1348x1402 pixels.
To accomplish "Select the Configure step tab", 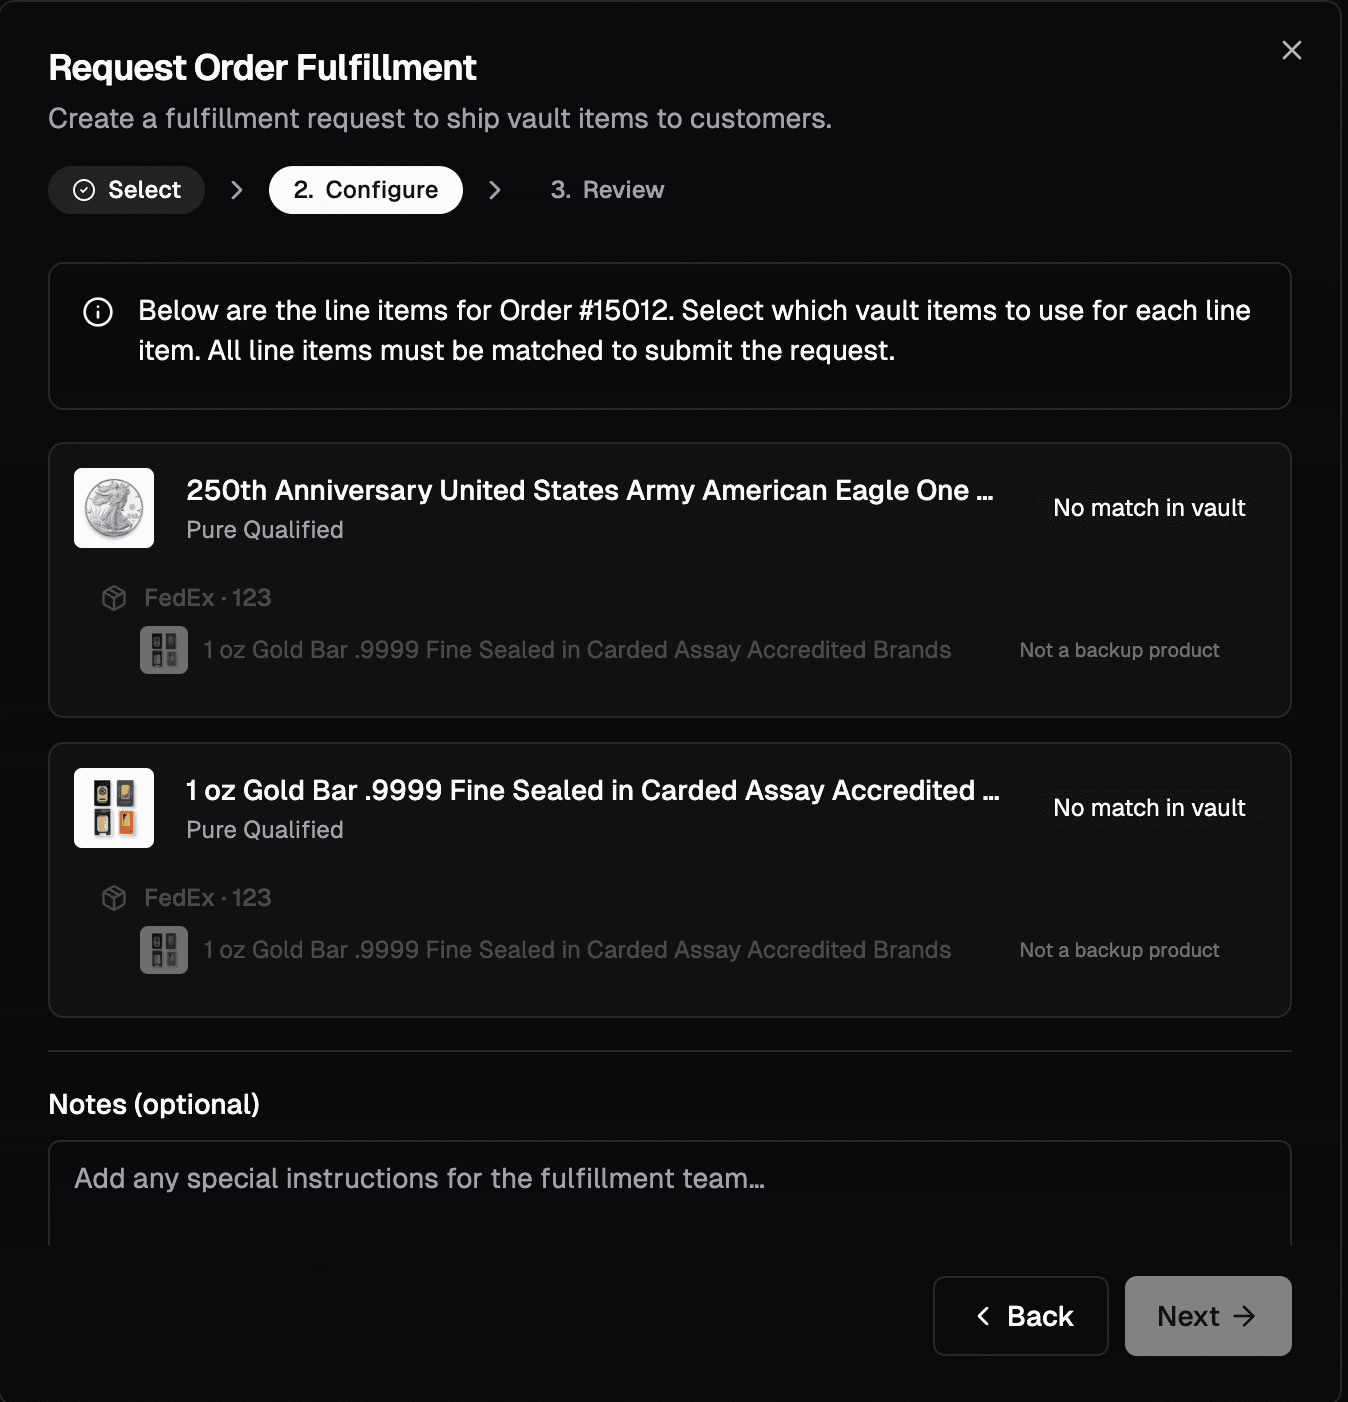I will [x=366, y=190].
